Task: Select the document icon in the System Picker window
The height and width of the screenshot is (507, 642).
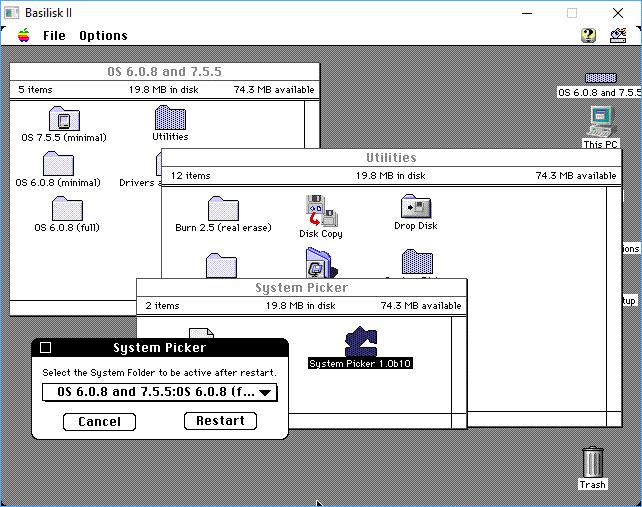Action: pyautogui.click(x=201, y=333)
